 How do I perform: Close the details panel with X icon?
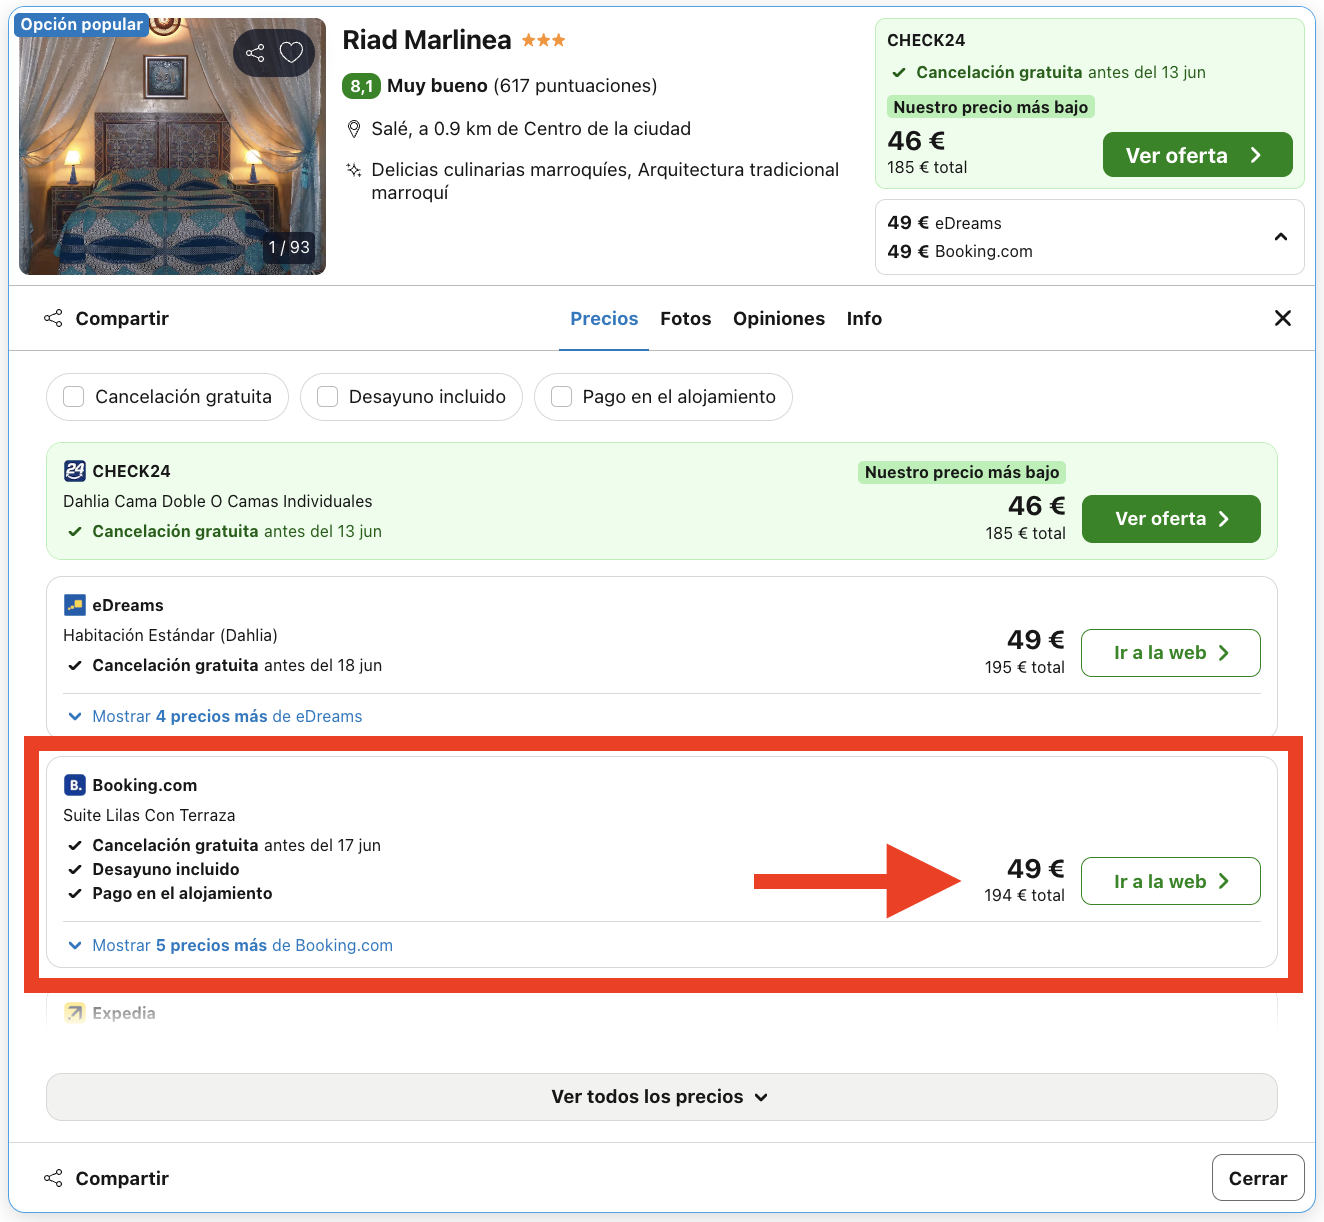(1282, 318)
